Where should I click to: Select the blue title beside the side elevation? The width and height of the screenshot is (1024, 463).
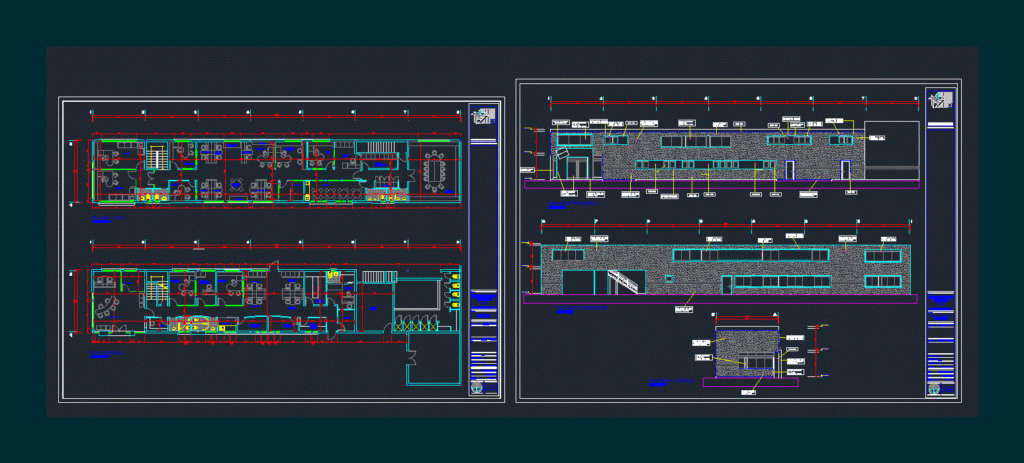[x=671, y=382]
